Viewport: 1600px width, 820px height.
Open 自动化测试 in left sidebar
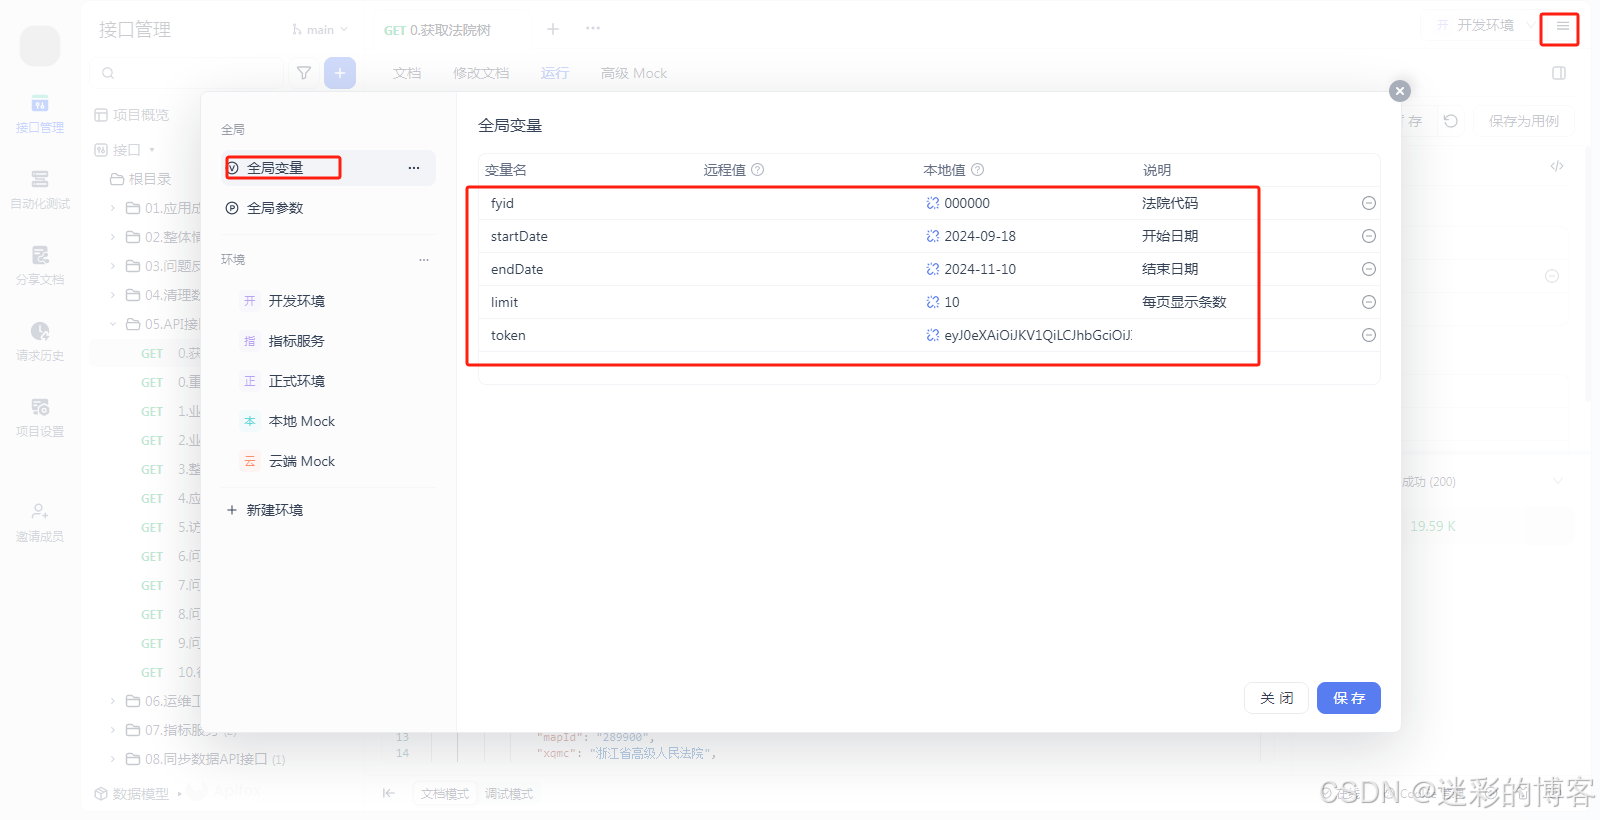click(x=40, y=190)
